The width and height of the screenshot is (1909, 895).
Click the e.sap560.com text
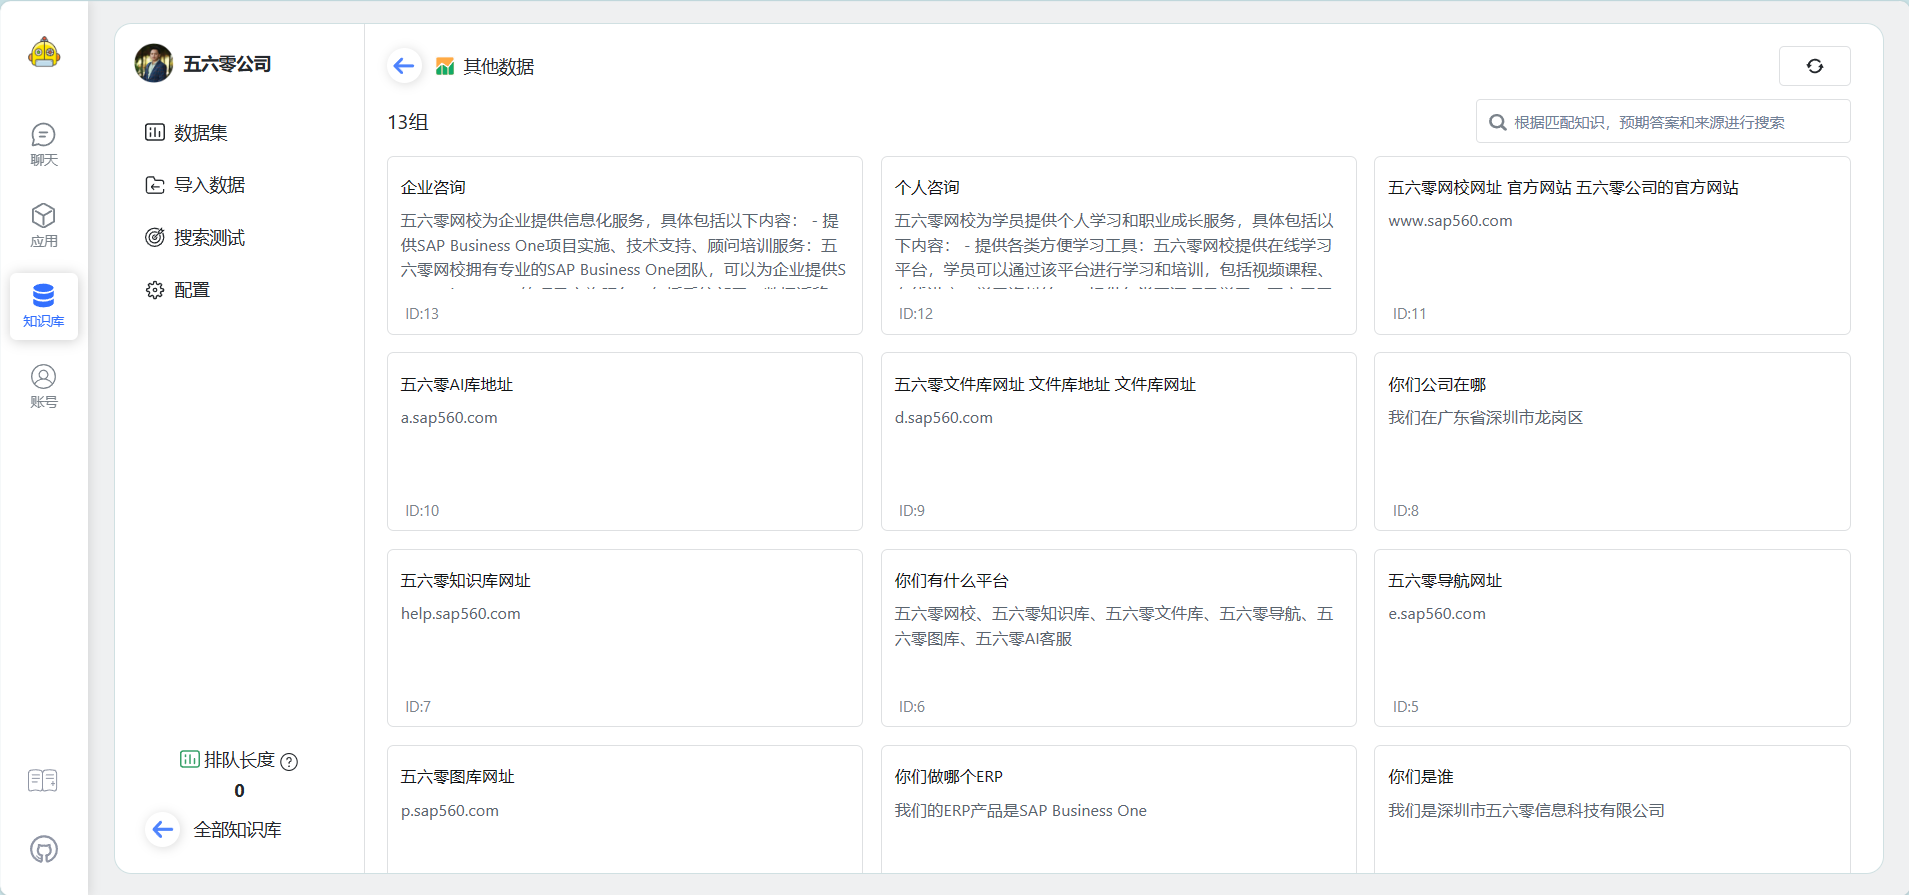pyautogui.click(x=1437, y=614)
